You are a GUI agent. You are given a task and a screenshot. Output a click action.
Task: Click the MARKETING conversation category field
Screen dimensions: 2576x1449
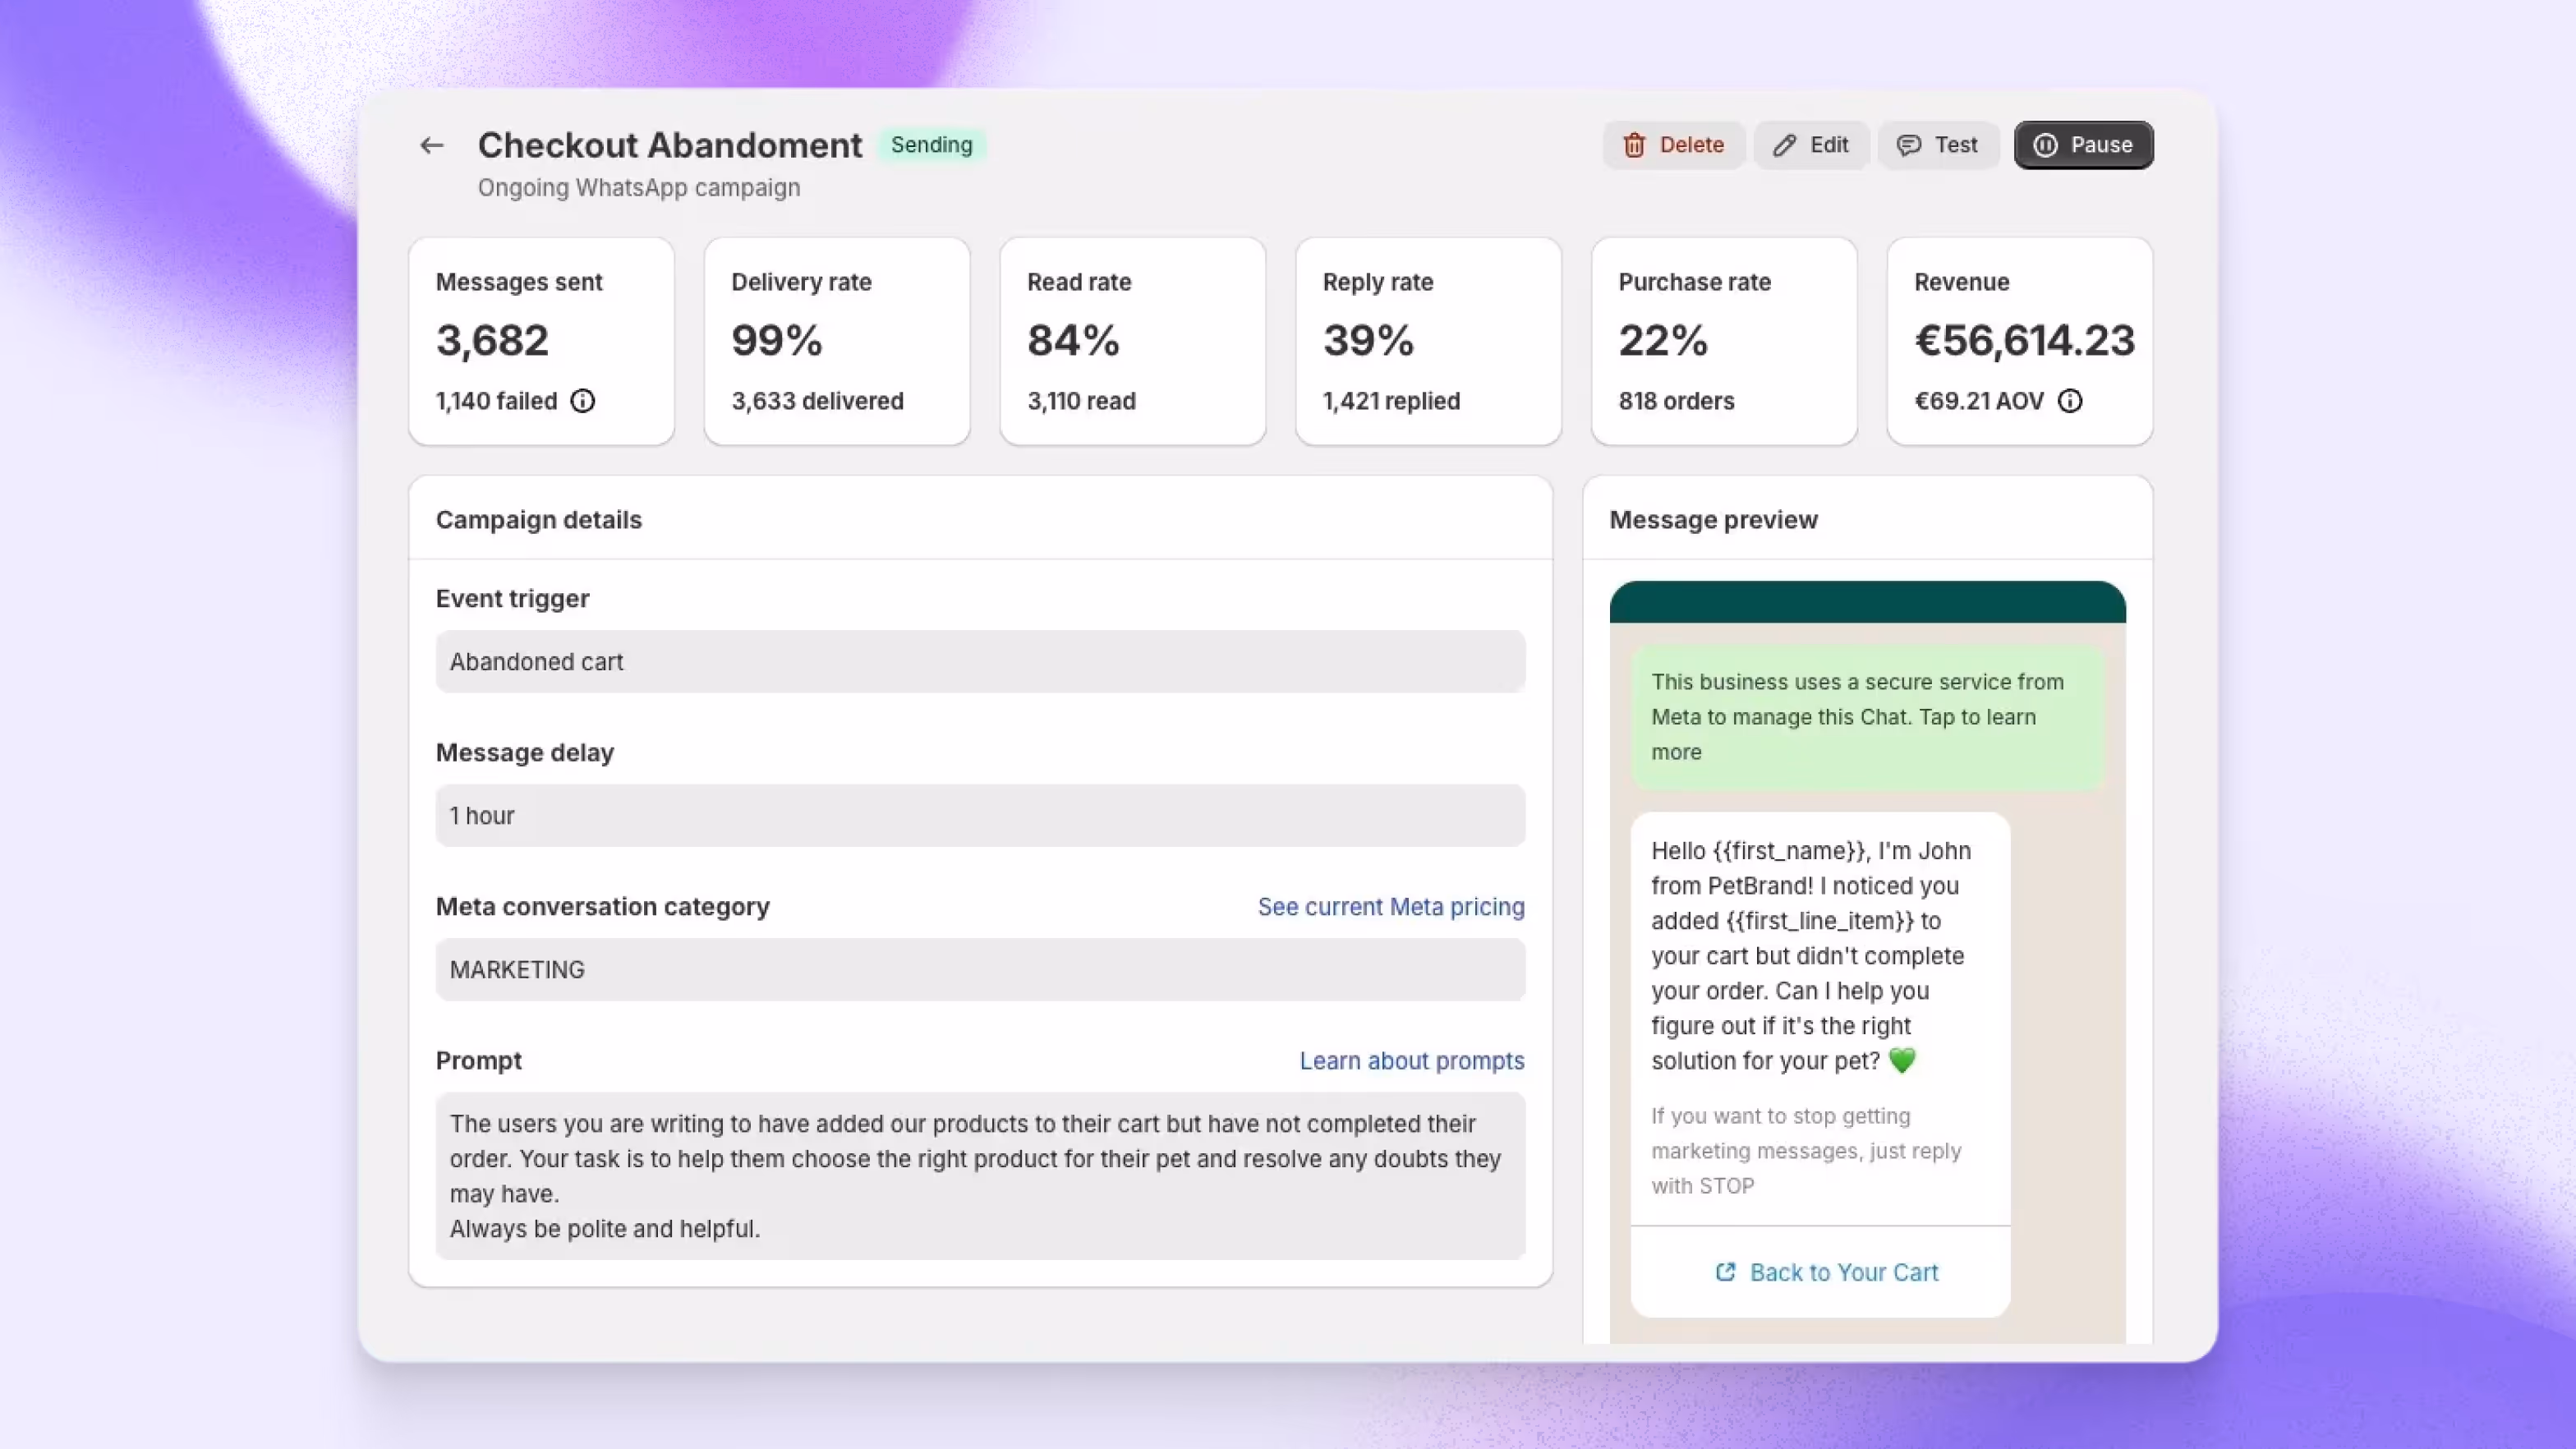980,970
